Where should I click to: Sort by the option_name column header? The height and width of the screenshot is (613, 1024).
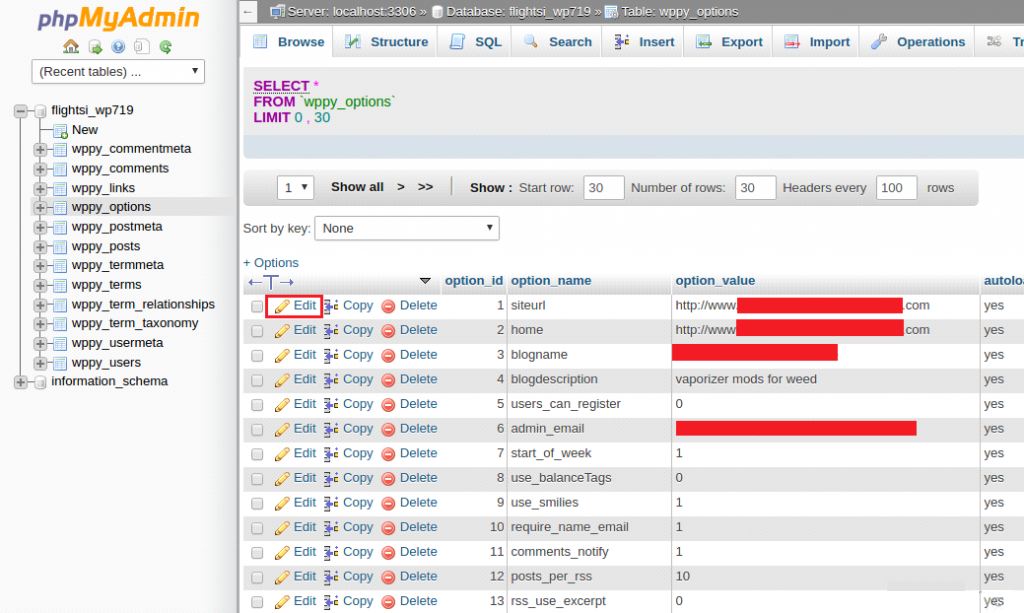click(x=551, y=281)
